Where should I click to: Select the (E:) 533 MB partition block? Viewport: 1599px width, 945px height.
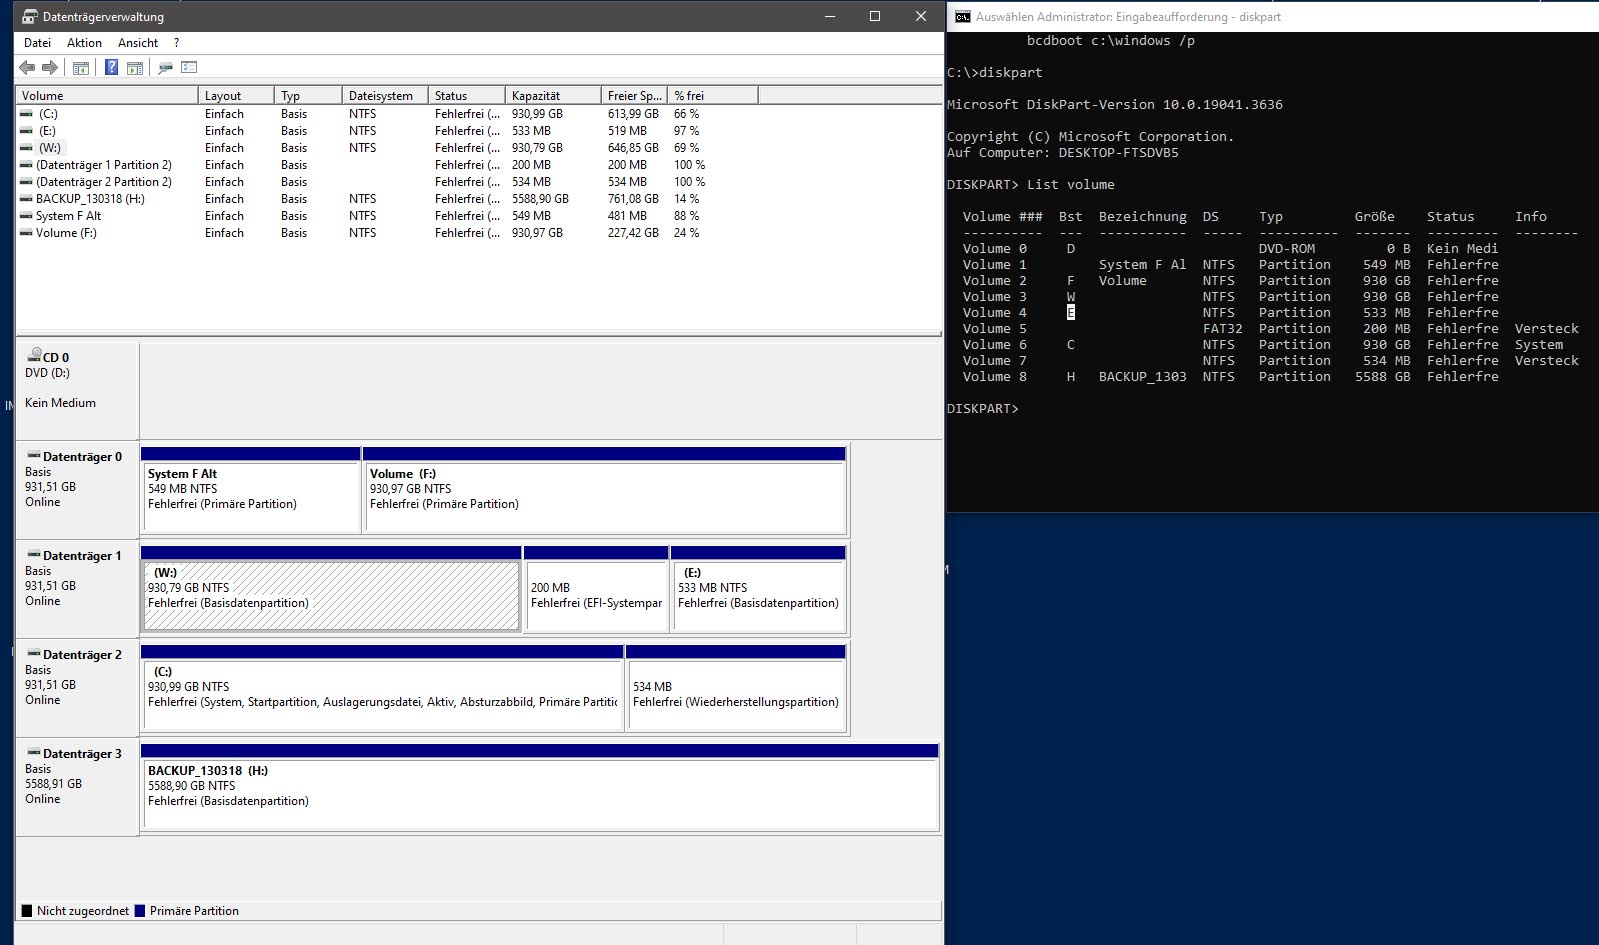click(759, 589)
